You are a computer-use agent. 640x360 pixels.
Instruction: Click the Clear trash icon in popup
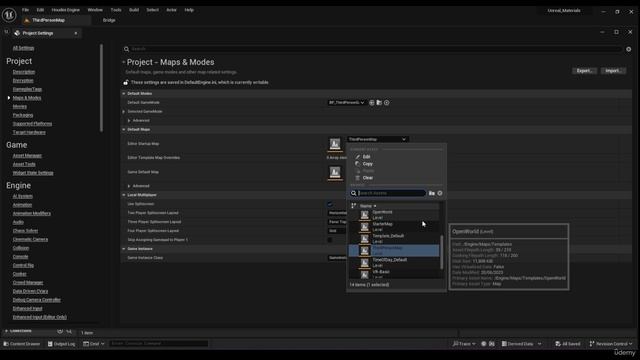[x=358, y=178]
